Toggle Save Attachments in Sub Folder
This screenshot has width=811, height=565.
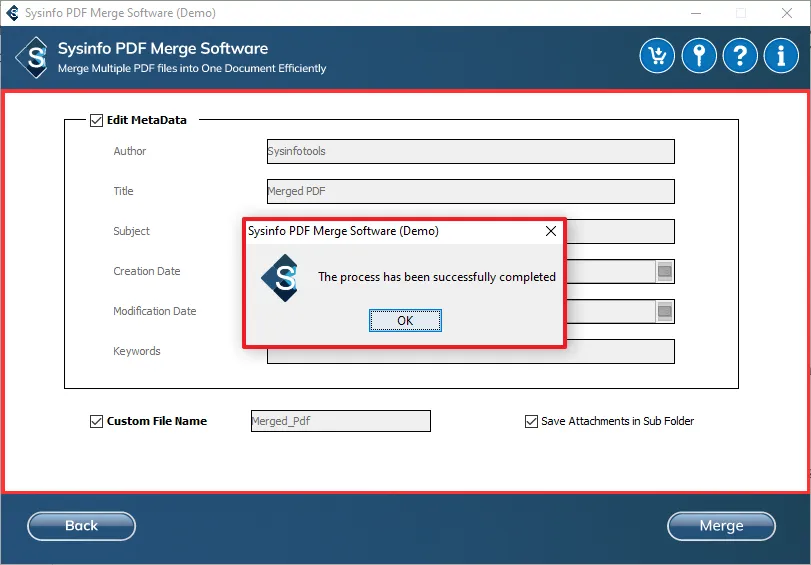click(531, 421)
